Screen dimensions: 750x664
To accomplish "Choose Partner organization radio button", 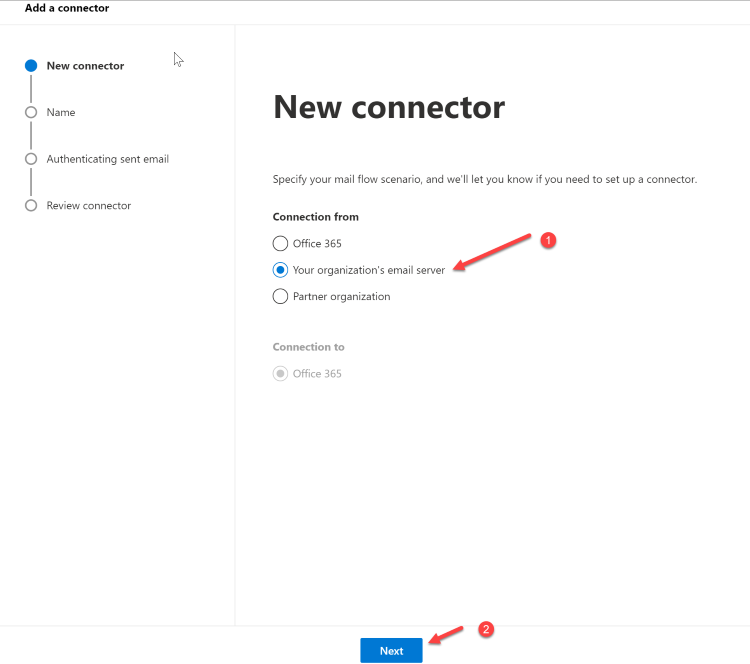I will 280,296.
